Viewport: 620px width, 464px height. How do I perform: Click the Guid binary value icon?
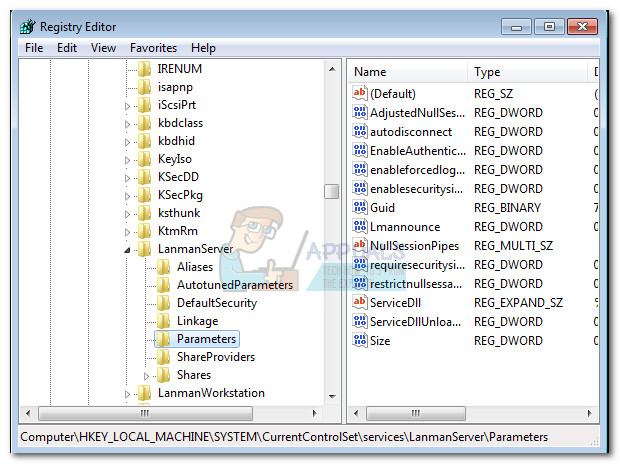tap(360, 207)
